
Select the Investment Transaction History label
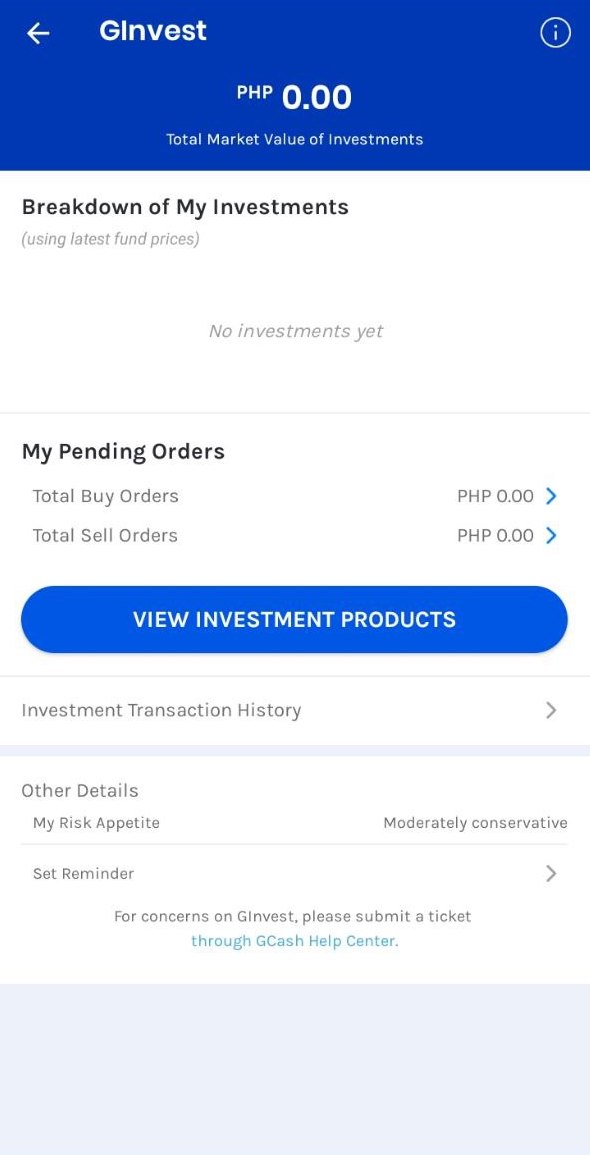tap(161, 710)
